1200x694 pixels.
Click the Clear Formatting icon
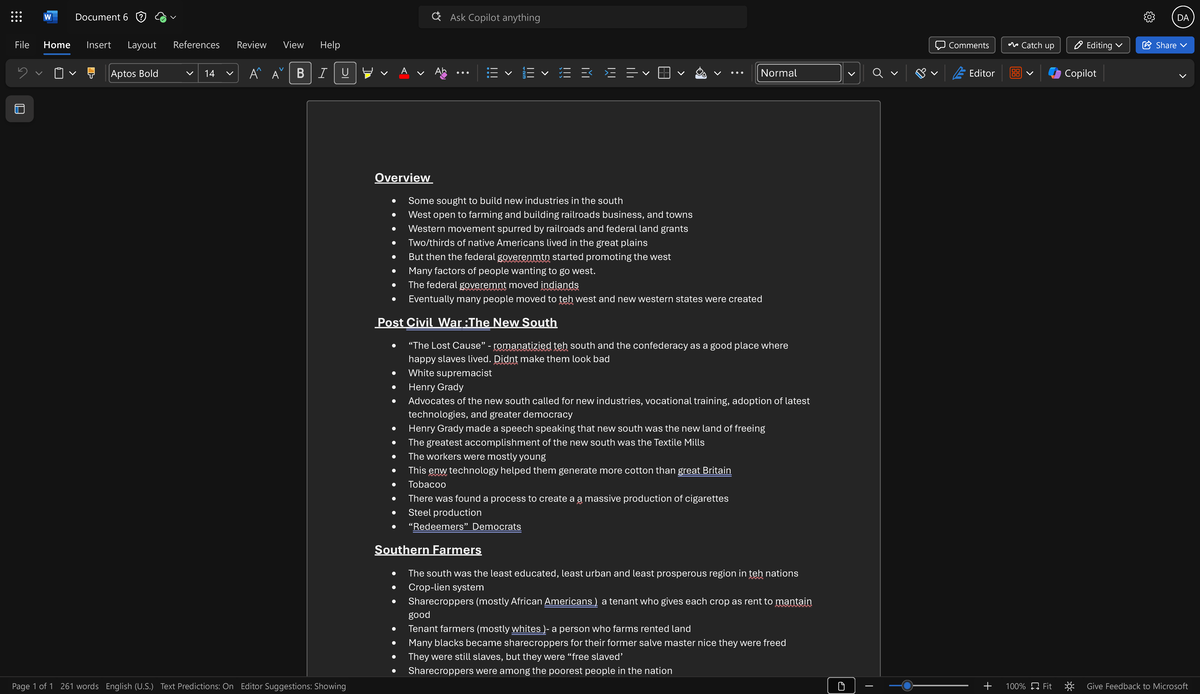coord(441,73)
